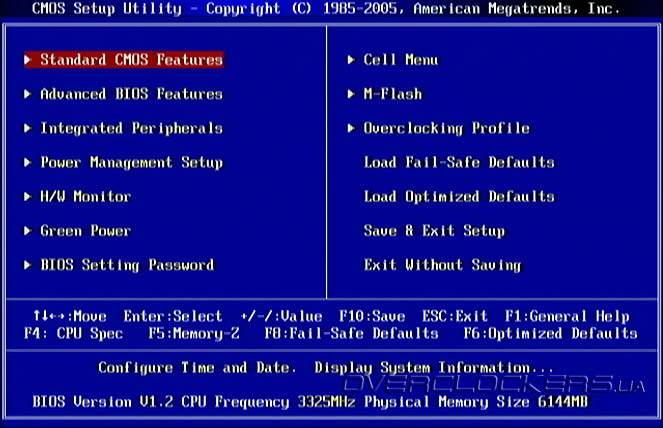Click arrow beside M-Flash
This screenshot has height=428, width=663.
click(351, 94)
